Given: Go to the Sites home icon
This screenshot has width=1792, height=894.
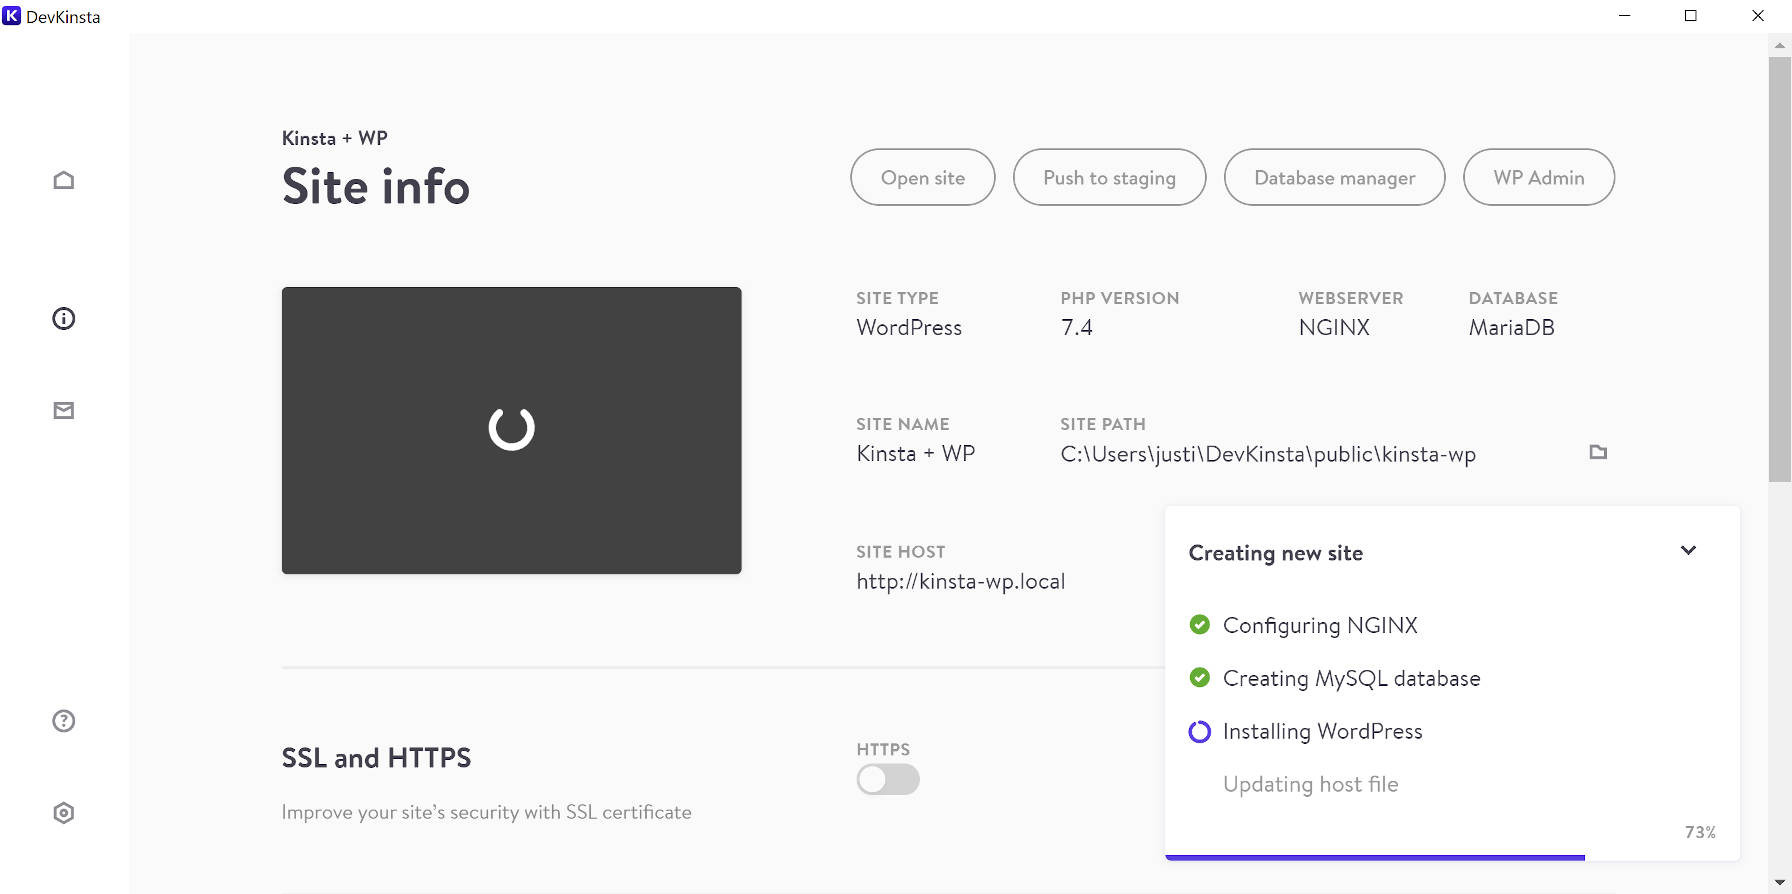Looking at the screenshot, I should click(64, 180).
